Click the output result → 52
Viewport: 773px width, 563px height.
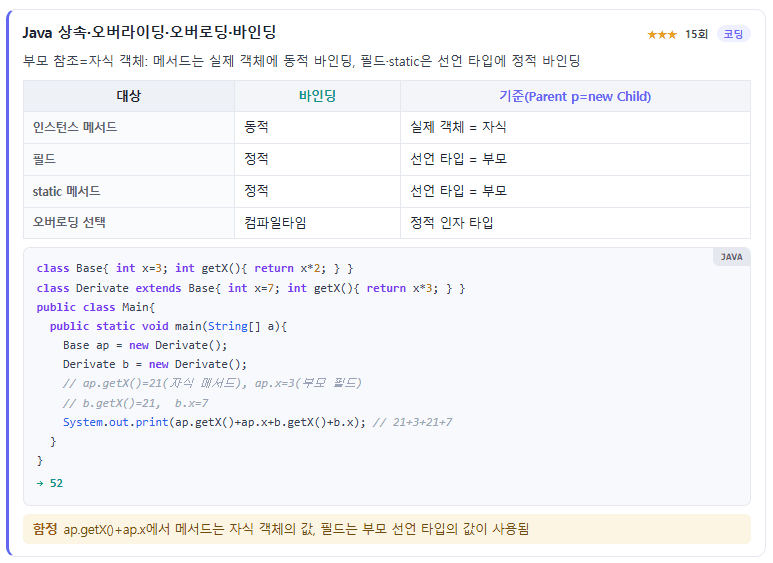click(50, 483)
